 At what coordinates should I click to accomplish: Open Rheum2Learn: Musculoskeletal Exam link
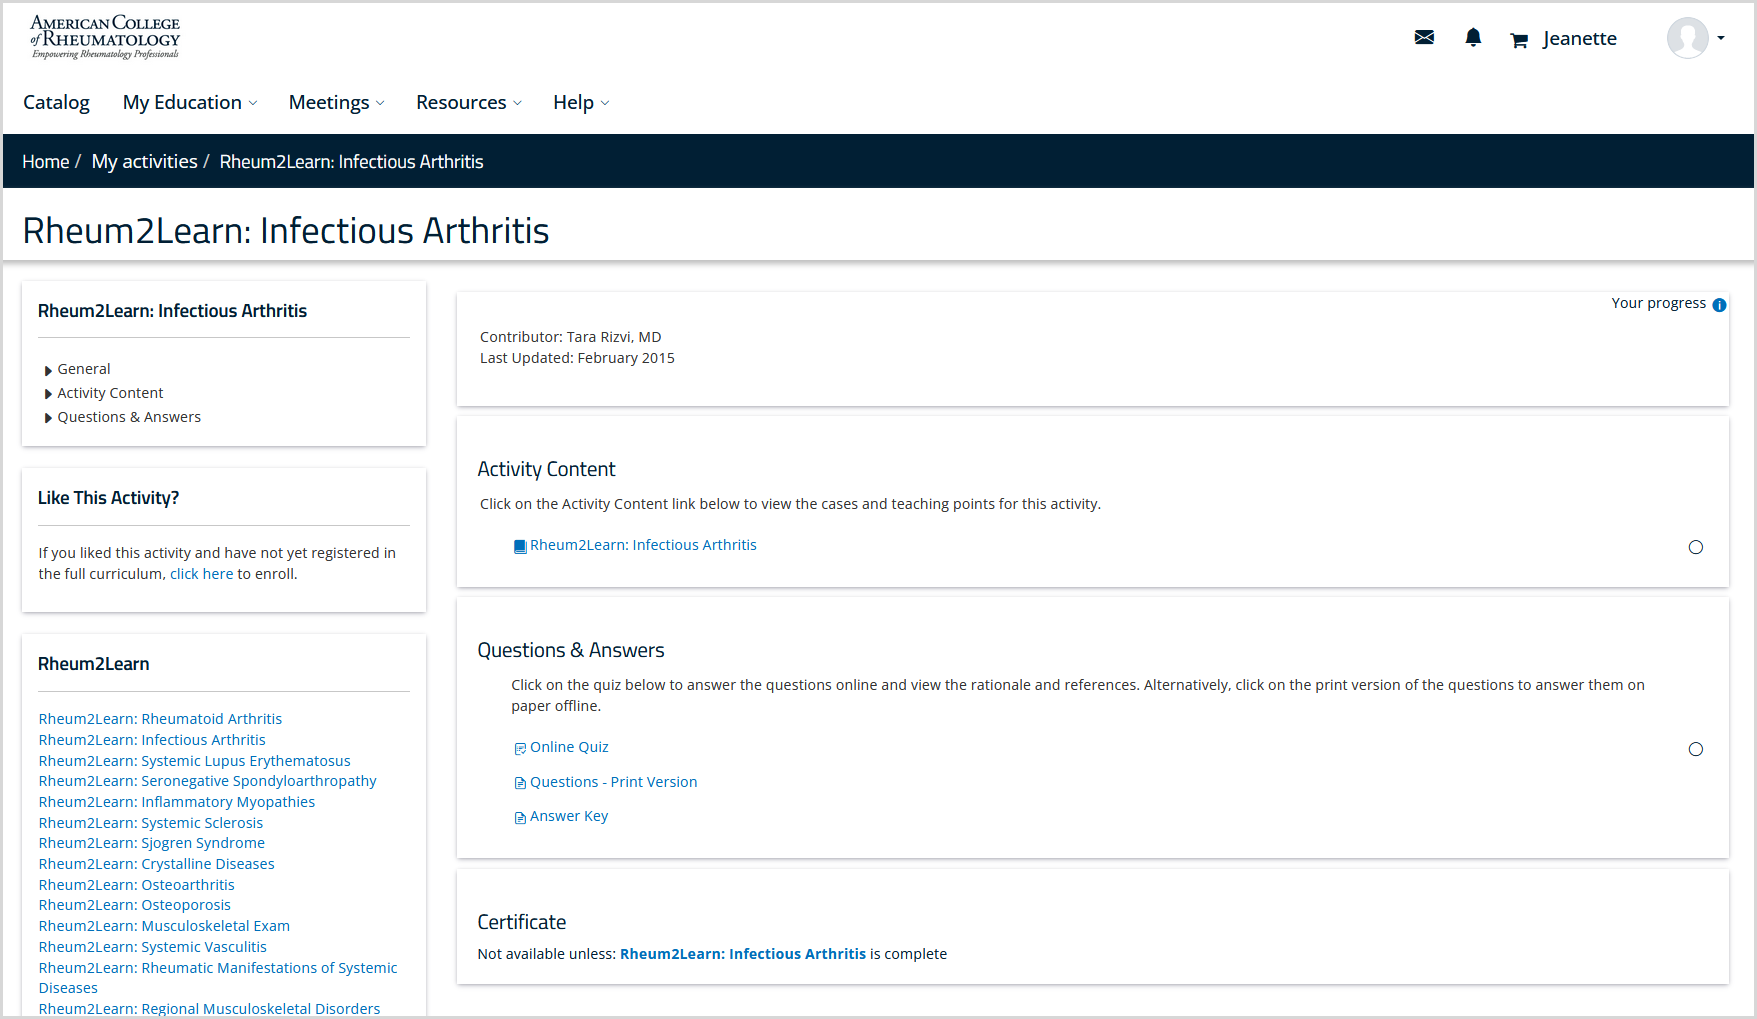(164, 926)
